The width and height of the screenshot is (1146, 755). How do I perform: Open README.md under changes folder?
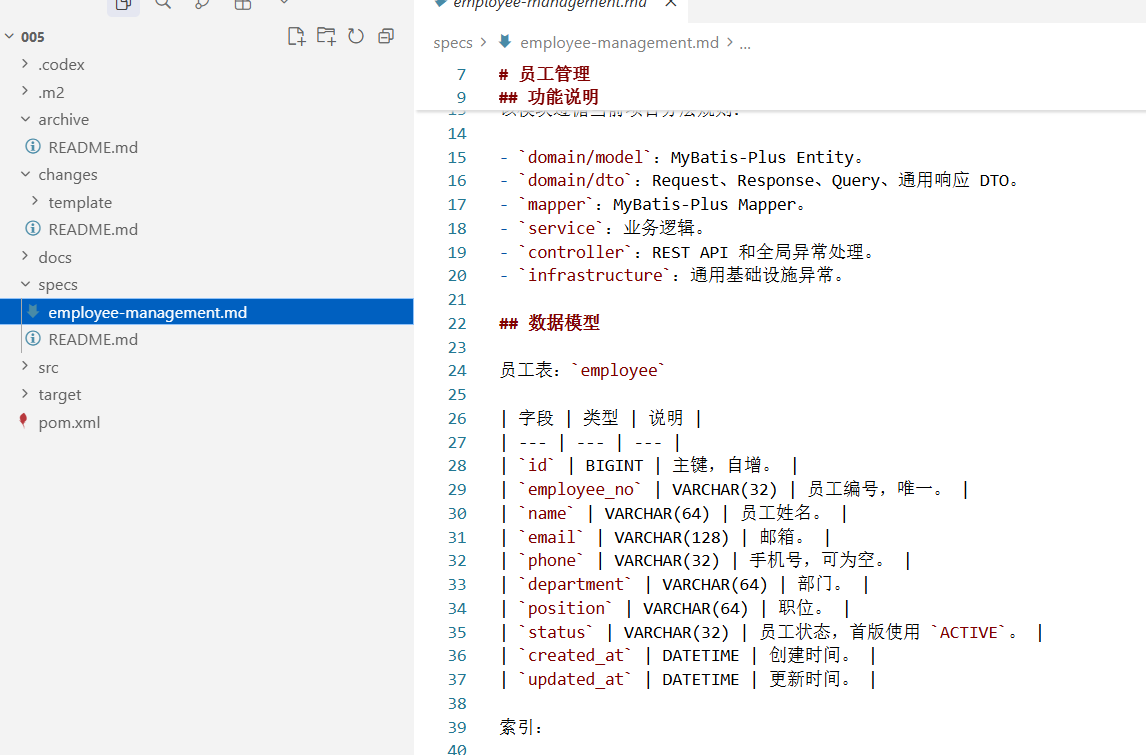[93, 229]
